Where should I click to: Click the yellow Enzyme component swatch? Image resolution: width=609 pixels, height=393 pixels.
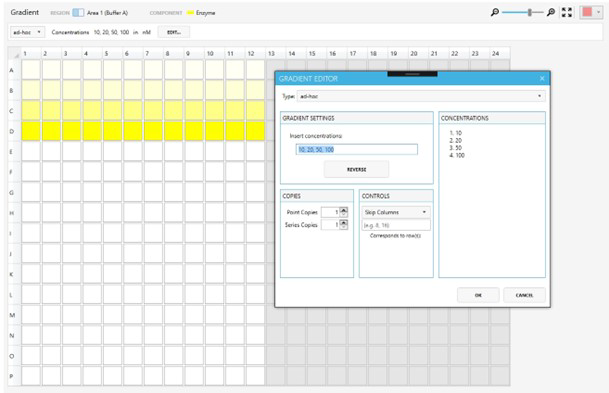(190, 12)
